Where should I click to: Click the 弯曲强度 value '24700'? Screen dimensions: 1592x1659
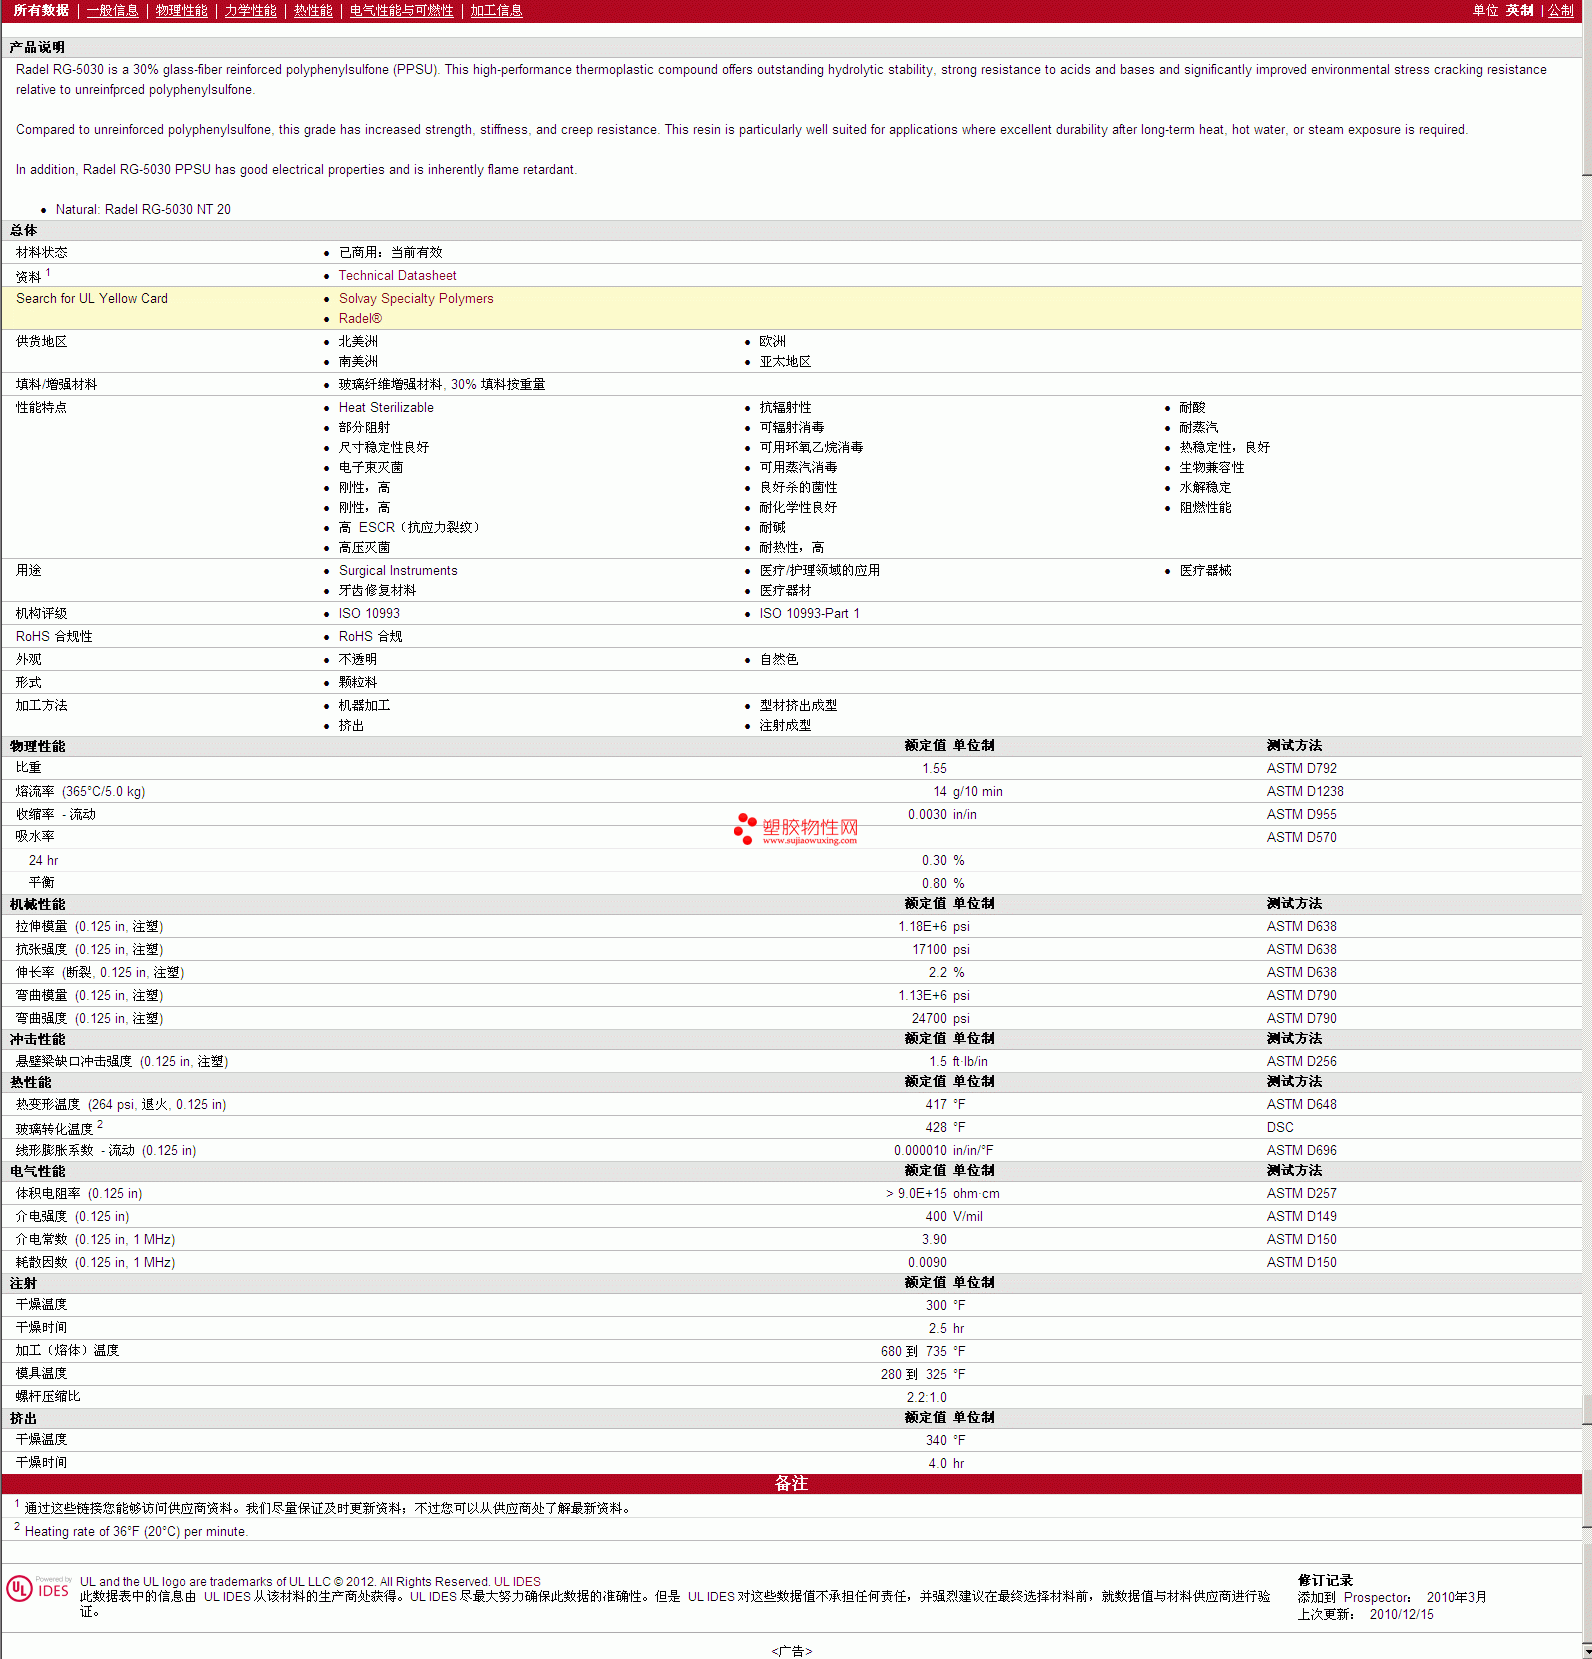pyautogui.click(x=929, y=1018)
